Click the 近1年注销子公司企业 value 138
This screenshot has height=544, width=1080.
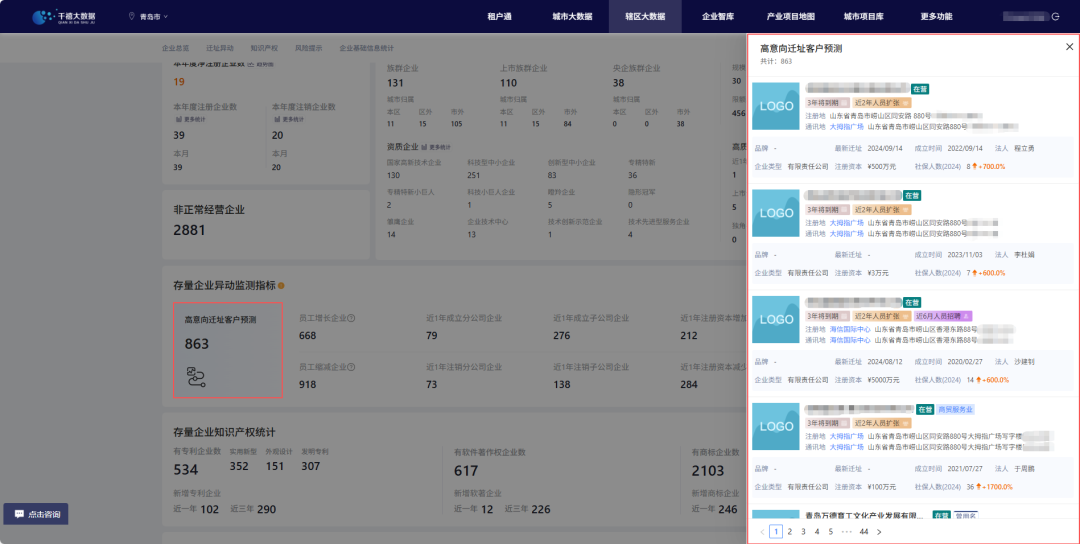click(x=561, y=384)
